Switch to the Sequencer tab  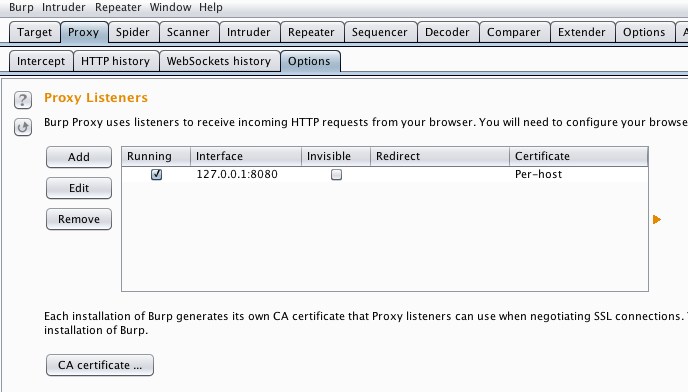pos(380,32)
